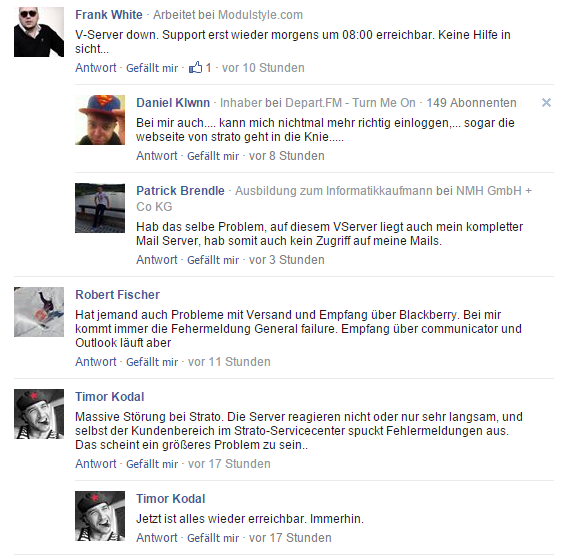Reply to Timor Kodal's 'Jetzt ist alles' comment
561x560 pixels.
pyautogui.click(x=156, y=538)
